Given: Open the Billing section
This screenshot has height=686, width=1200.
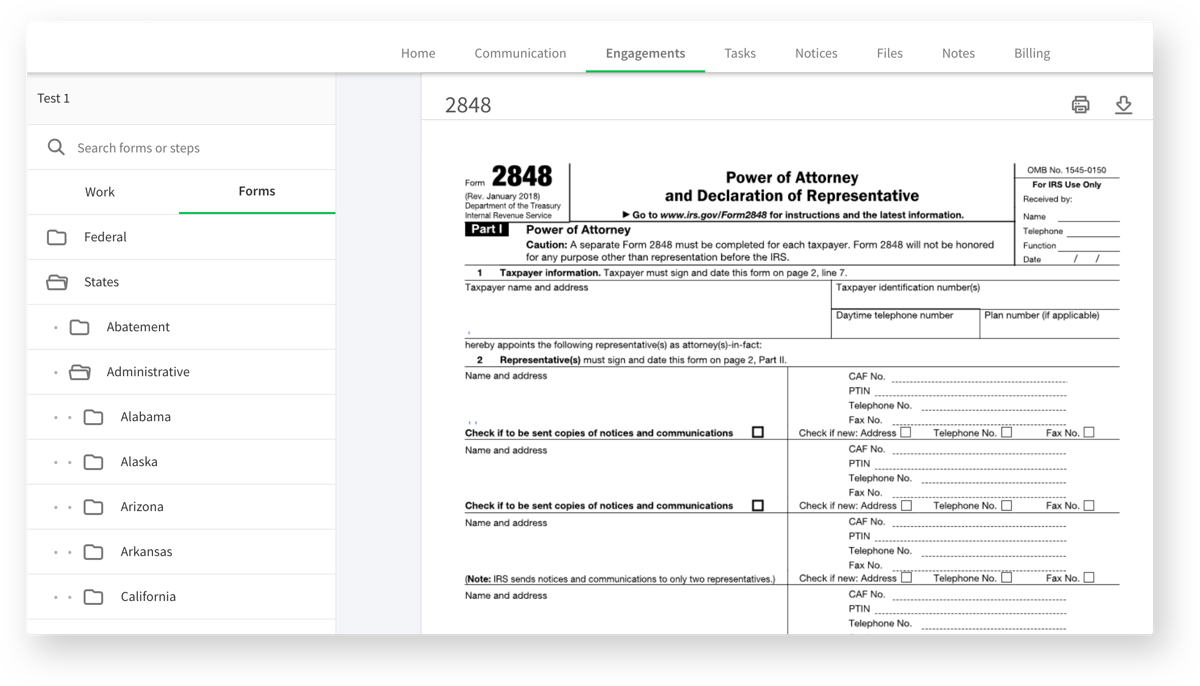Looking at the screenshot, I should (1031, 53).
